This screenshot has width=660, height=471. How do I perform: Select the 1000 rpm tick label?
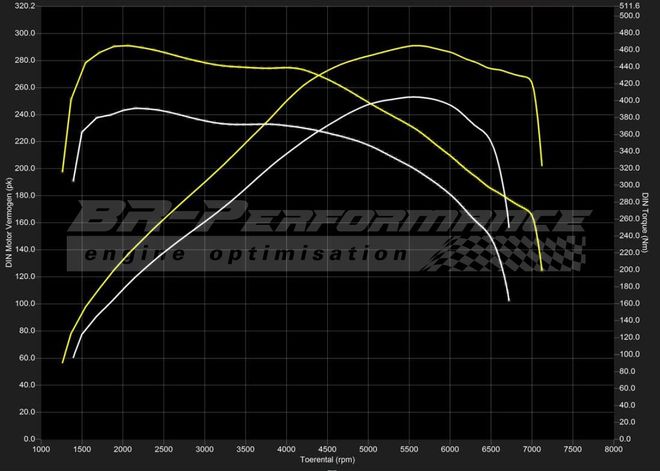pyautogui.click(x=42, y=449)
